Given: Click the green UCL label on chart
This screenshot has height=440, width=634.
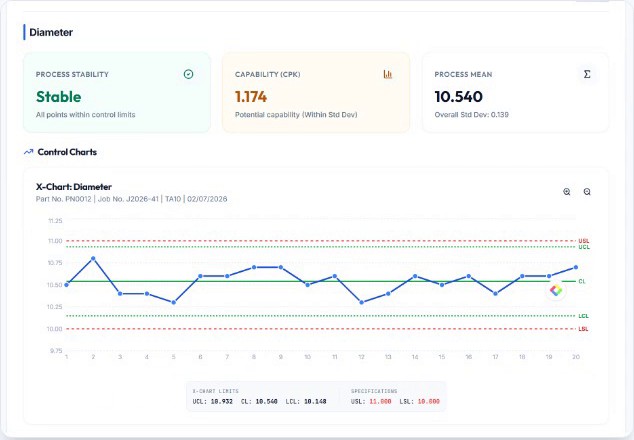Looking at the screenshot, I should pyautogui.click(x=583, y=247).
